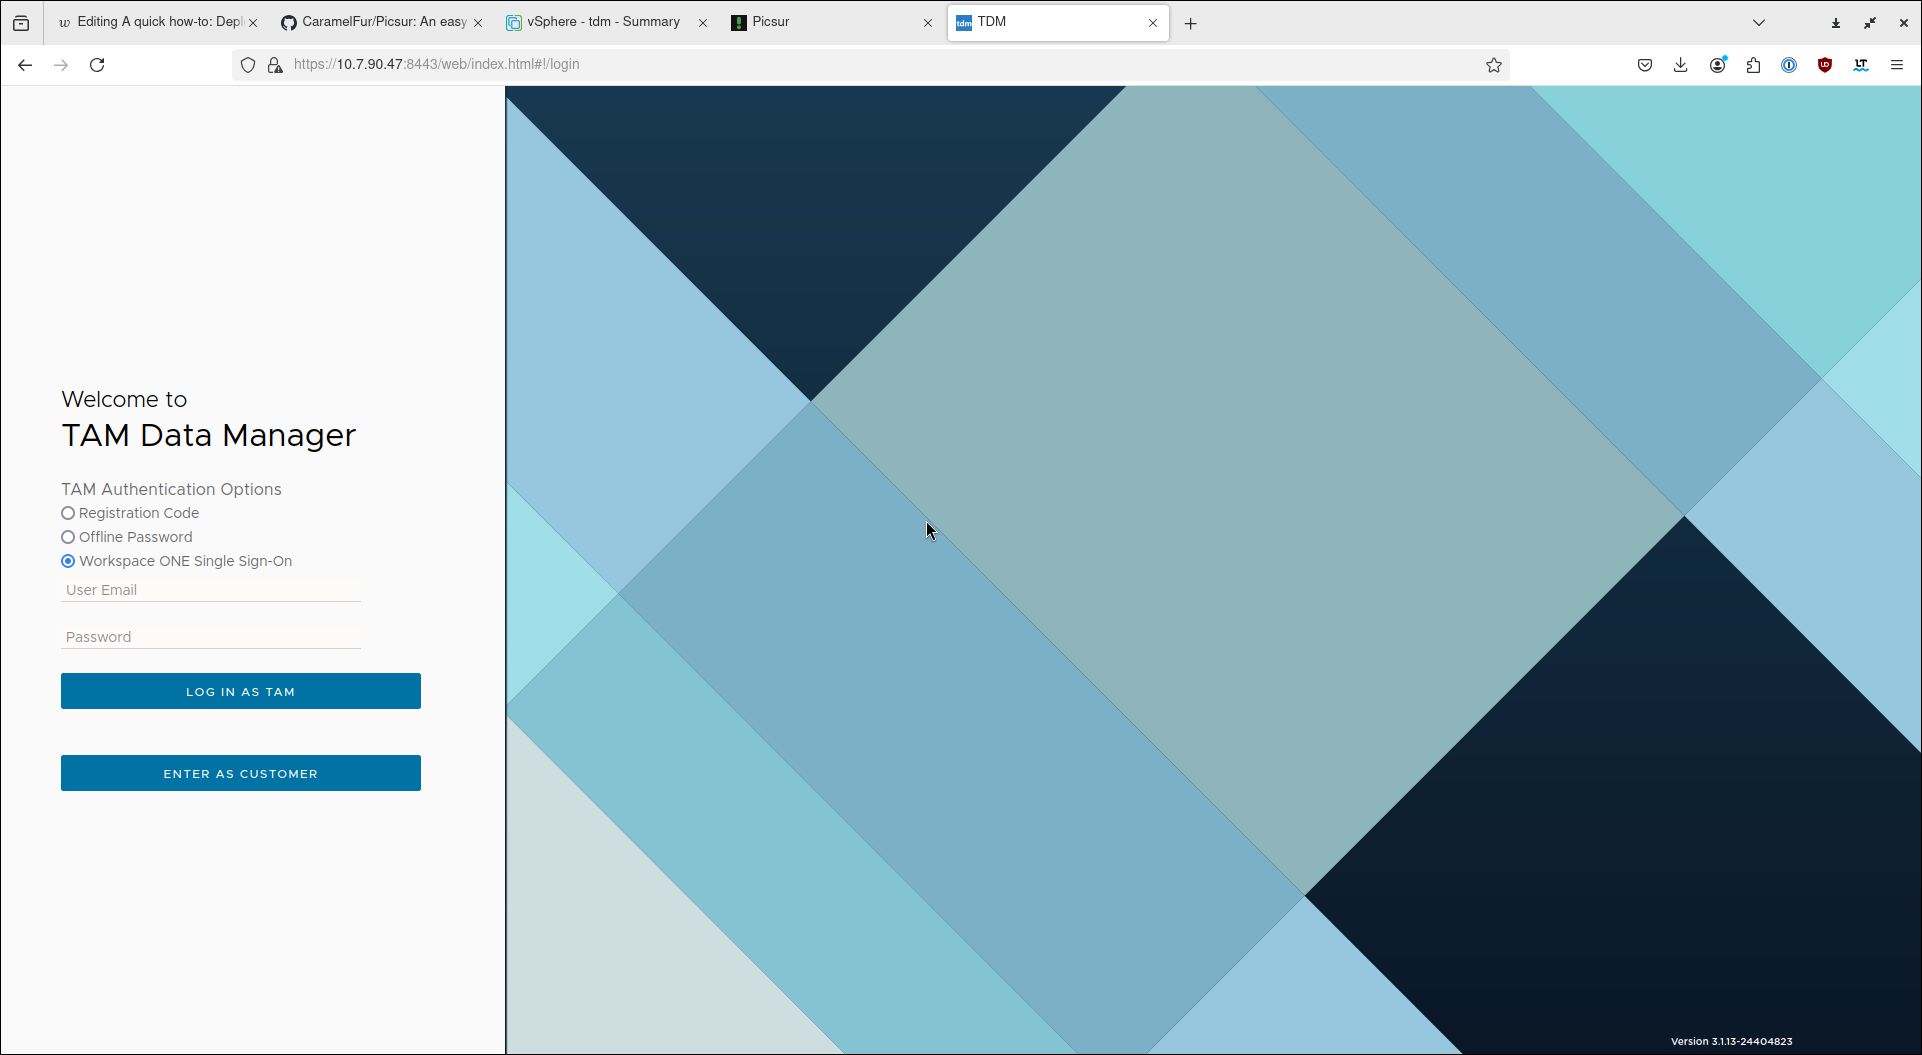Image resolution: width=1922 pixels, height=1055 pixels.
Task: Click the LOG IN AS TAM button
Action: tap(241, 691)
